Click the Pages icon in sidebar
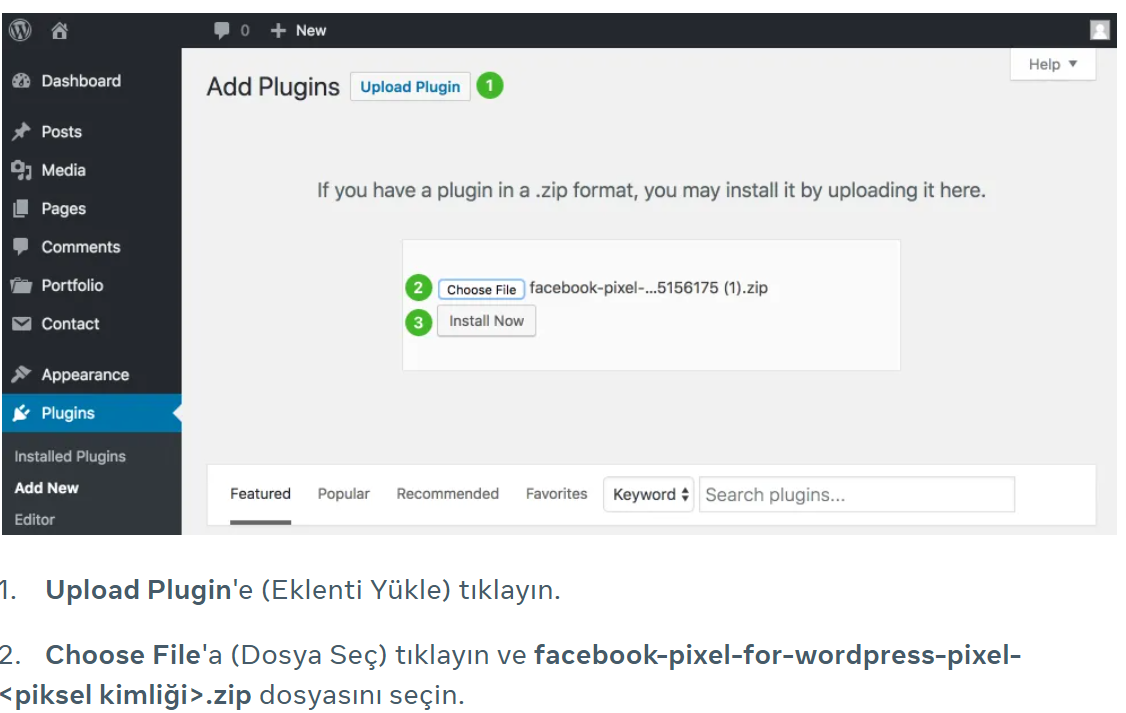 pyautogui.click(x=22, y=208)
